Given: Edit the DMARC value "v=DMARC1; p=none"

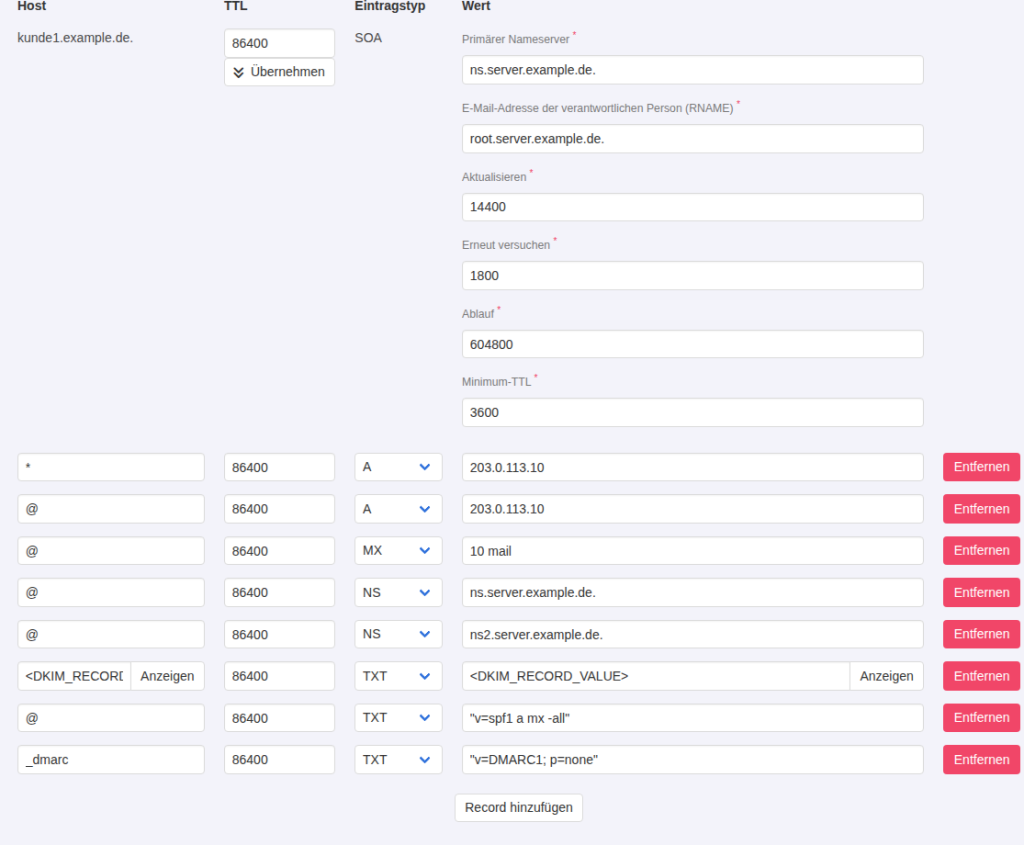Looking at the screenshot, I should click(x=692, y=759).
